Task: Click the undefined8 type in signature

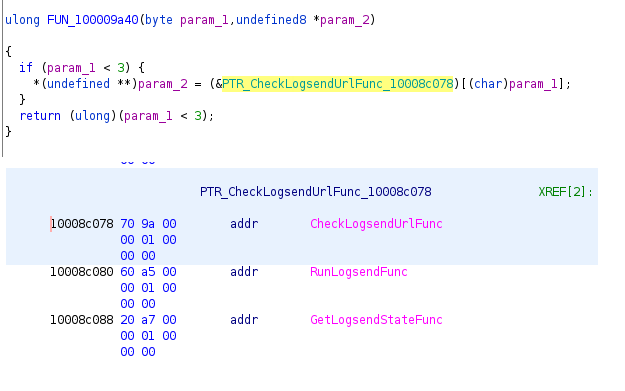Action: (x=271, y=20)
